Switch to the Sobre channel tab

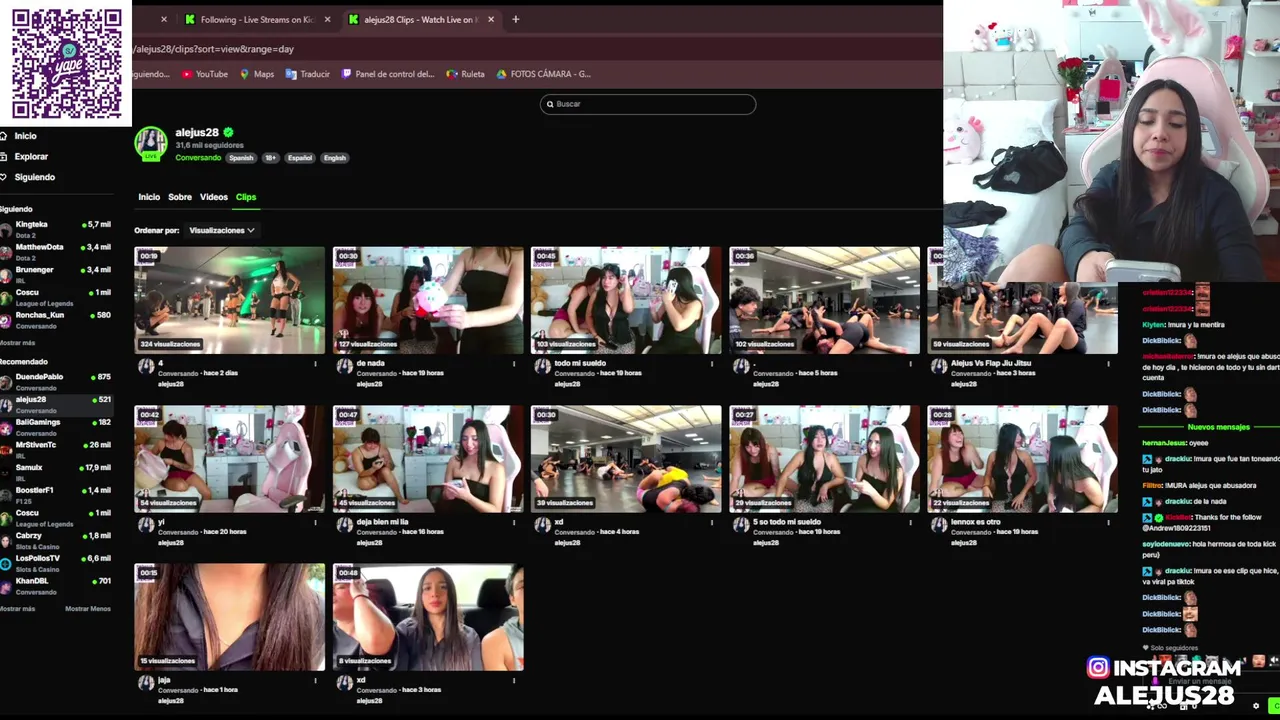point(180,197)
